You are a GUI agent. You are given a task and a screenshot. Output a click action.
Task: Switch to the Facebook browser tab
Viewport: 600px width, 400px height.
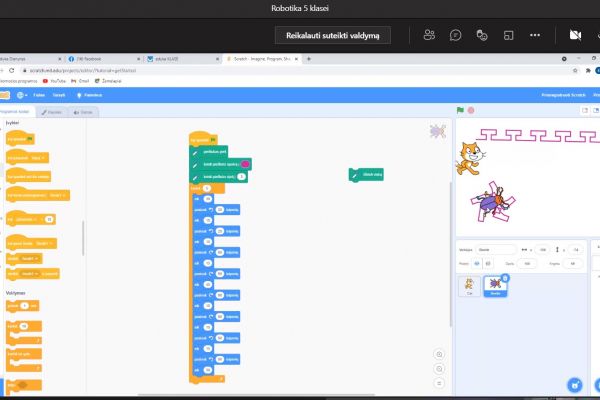point(103,59)
